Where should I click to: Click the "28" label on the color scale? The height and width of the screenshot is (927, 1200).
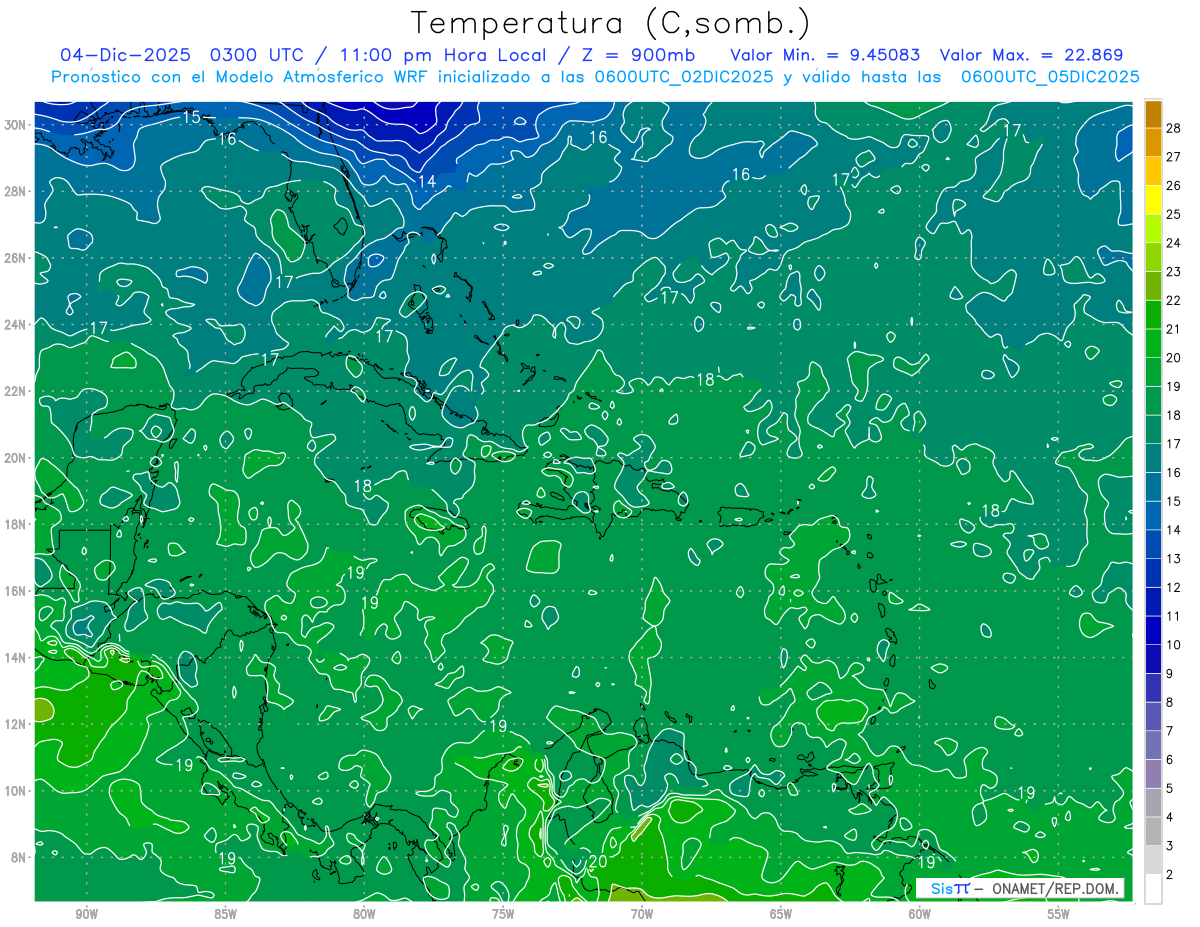point(1174,128)
